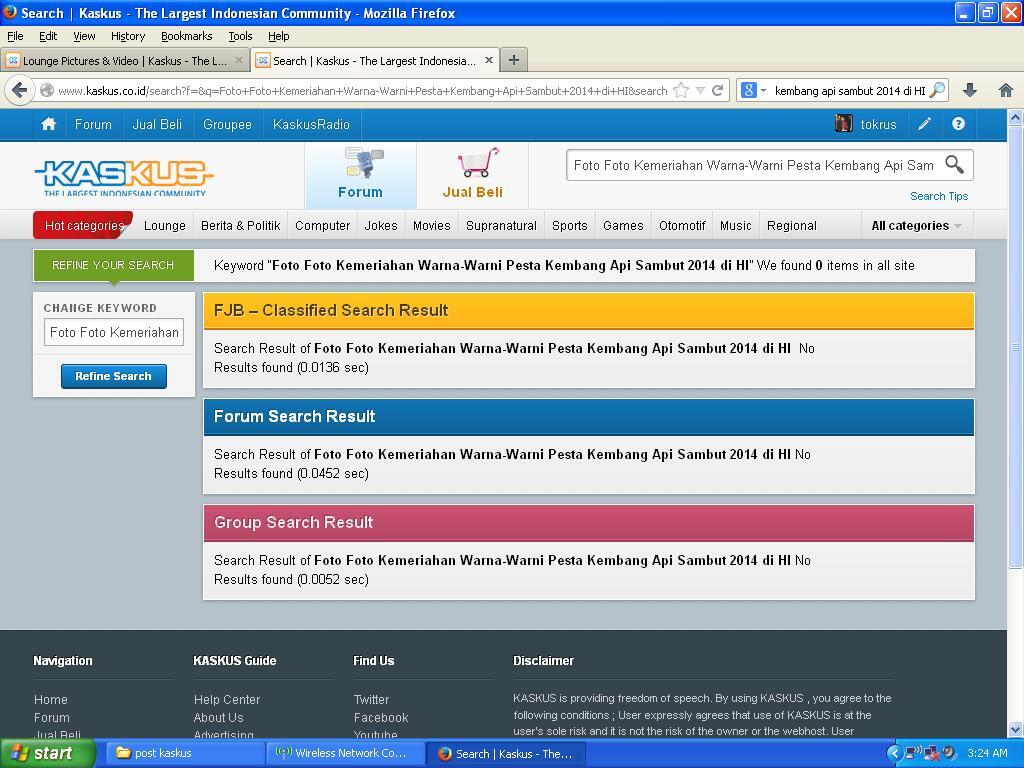1024x768 pixels.
Task: Click the magnifier icon in Kaskus search box
Action: click(x=954, y=165)
